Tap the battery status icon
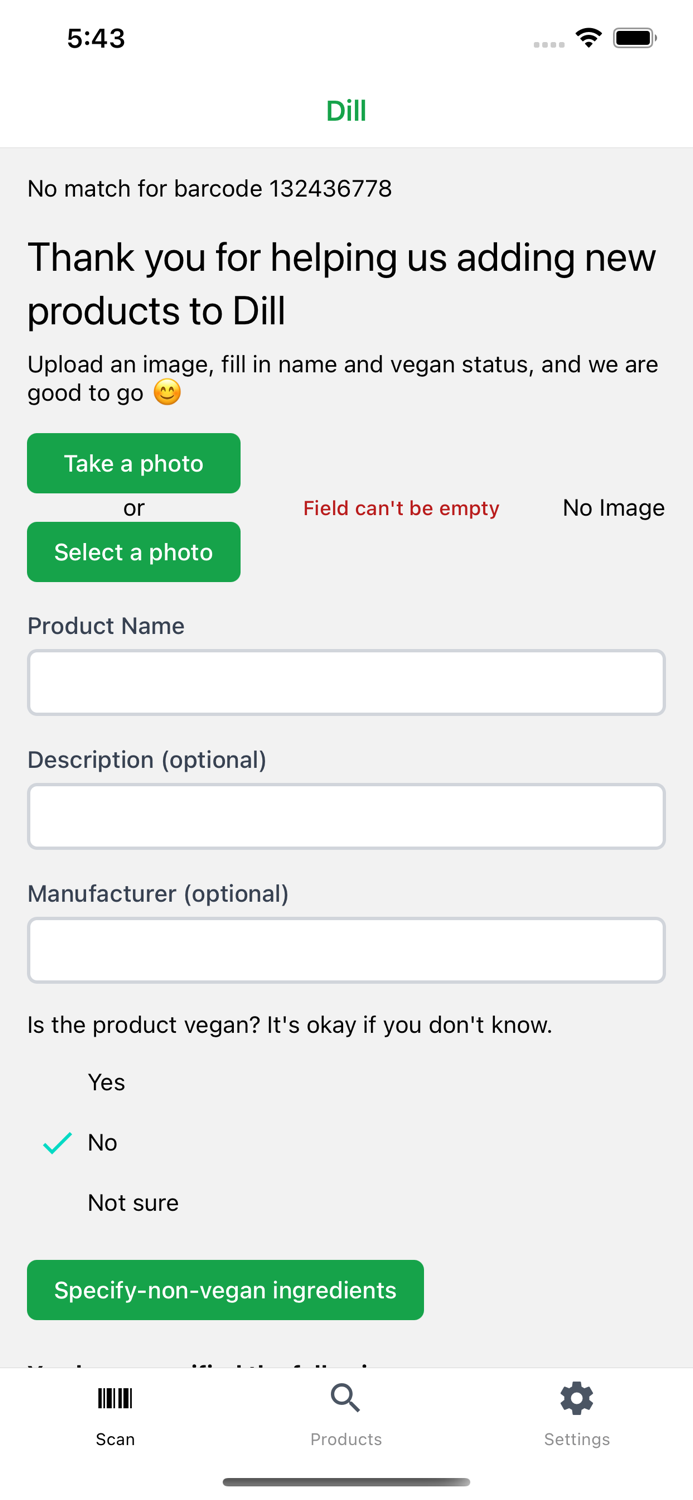Viewport: 693px width, 1500px height. point(635,38)
